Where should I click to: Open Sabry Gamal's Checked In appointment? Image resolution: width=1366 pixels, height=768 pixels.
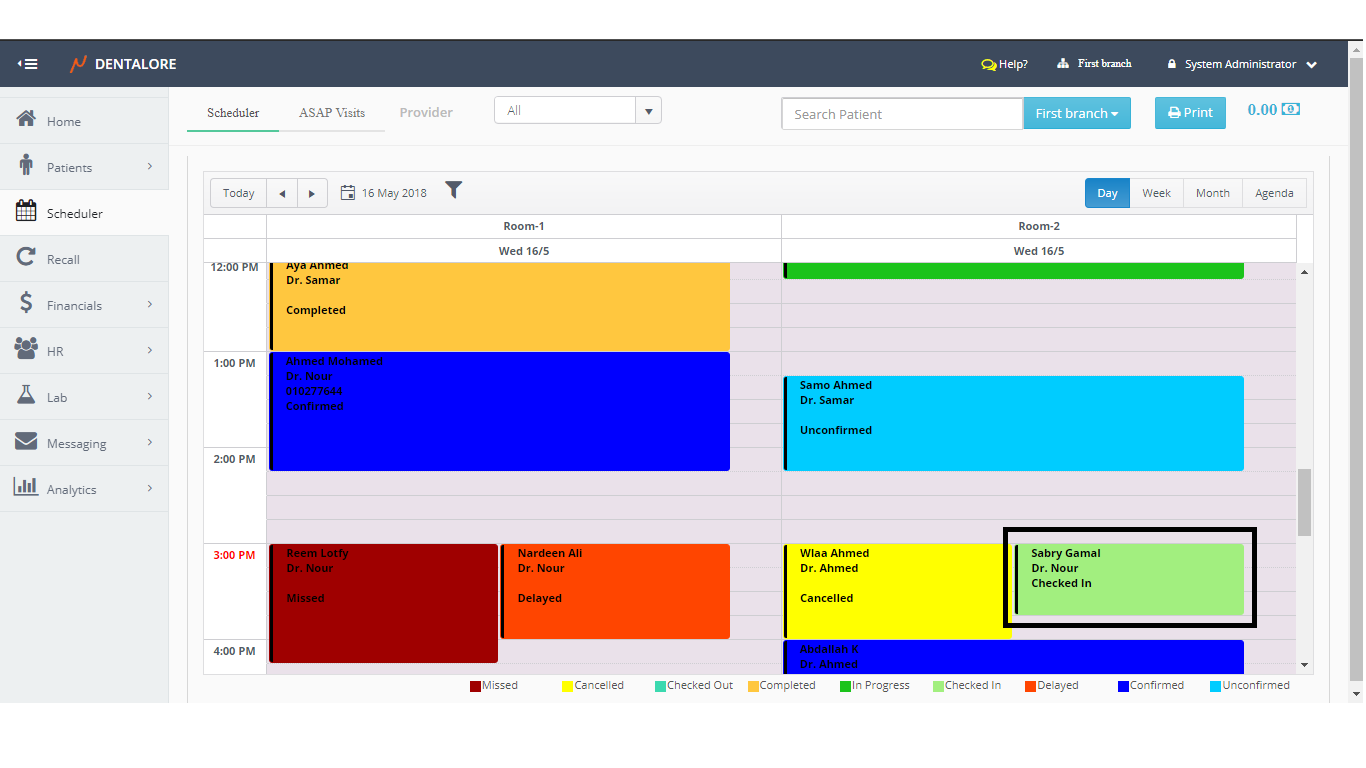pyautogui.click(x=1129, y=580)
